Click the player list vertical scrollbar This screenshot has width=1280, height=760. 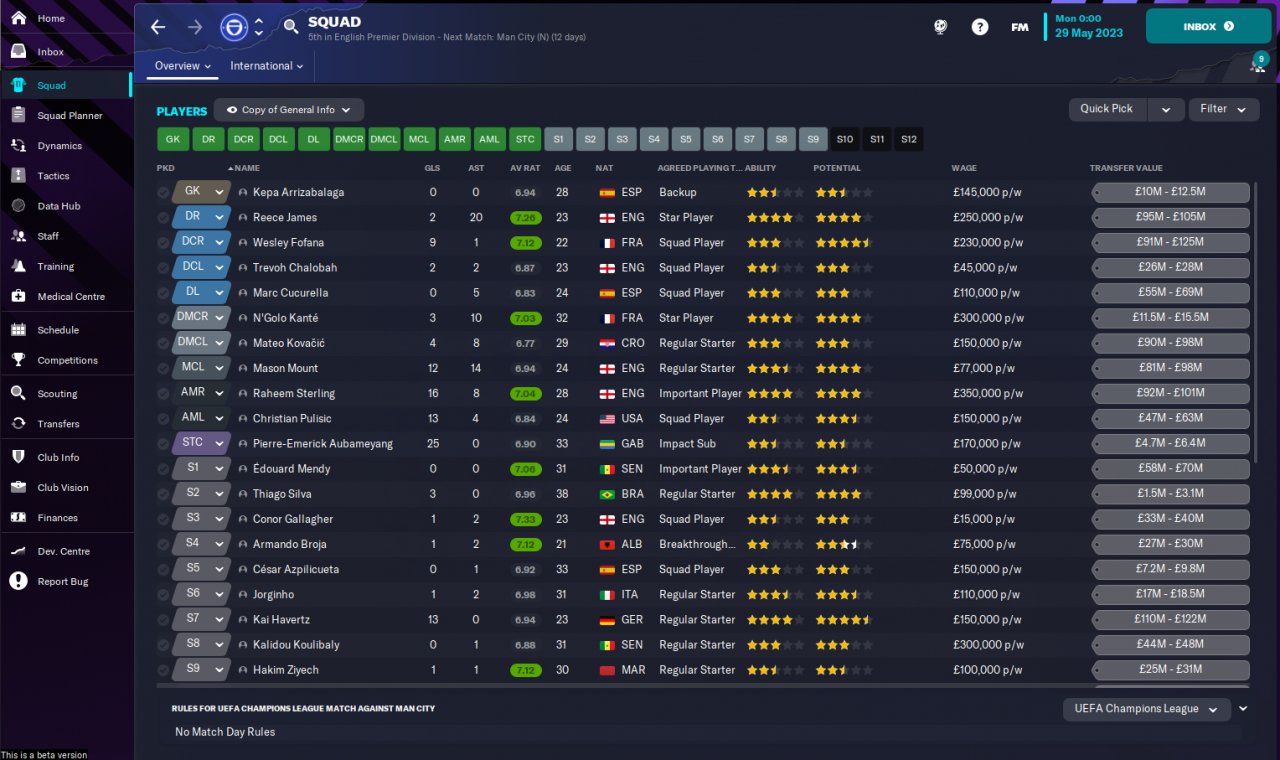point(1255,320)
